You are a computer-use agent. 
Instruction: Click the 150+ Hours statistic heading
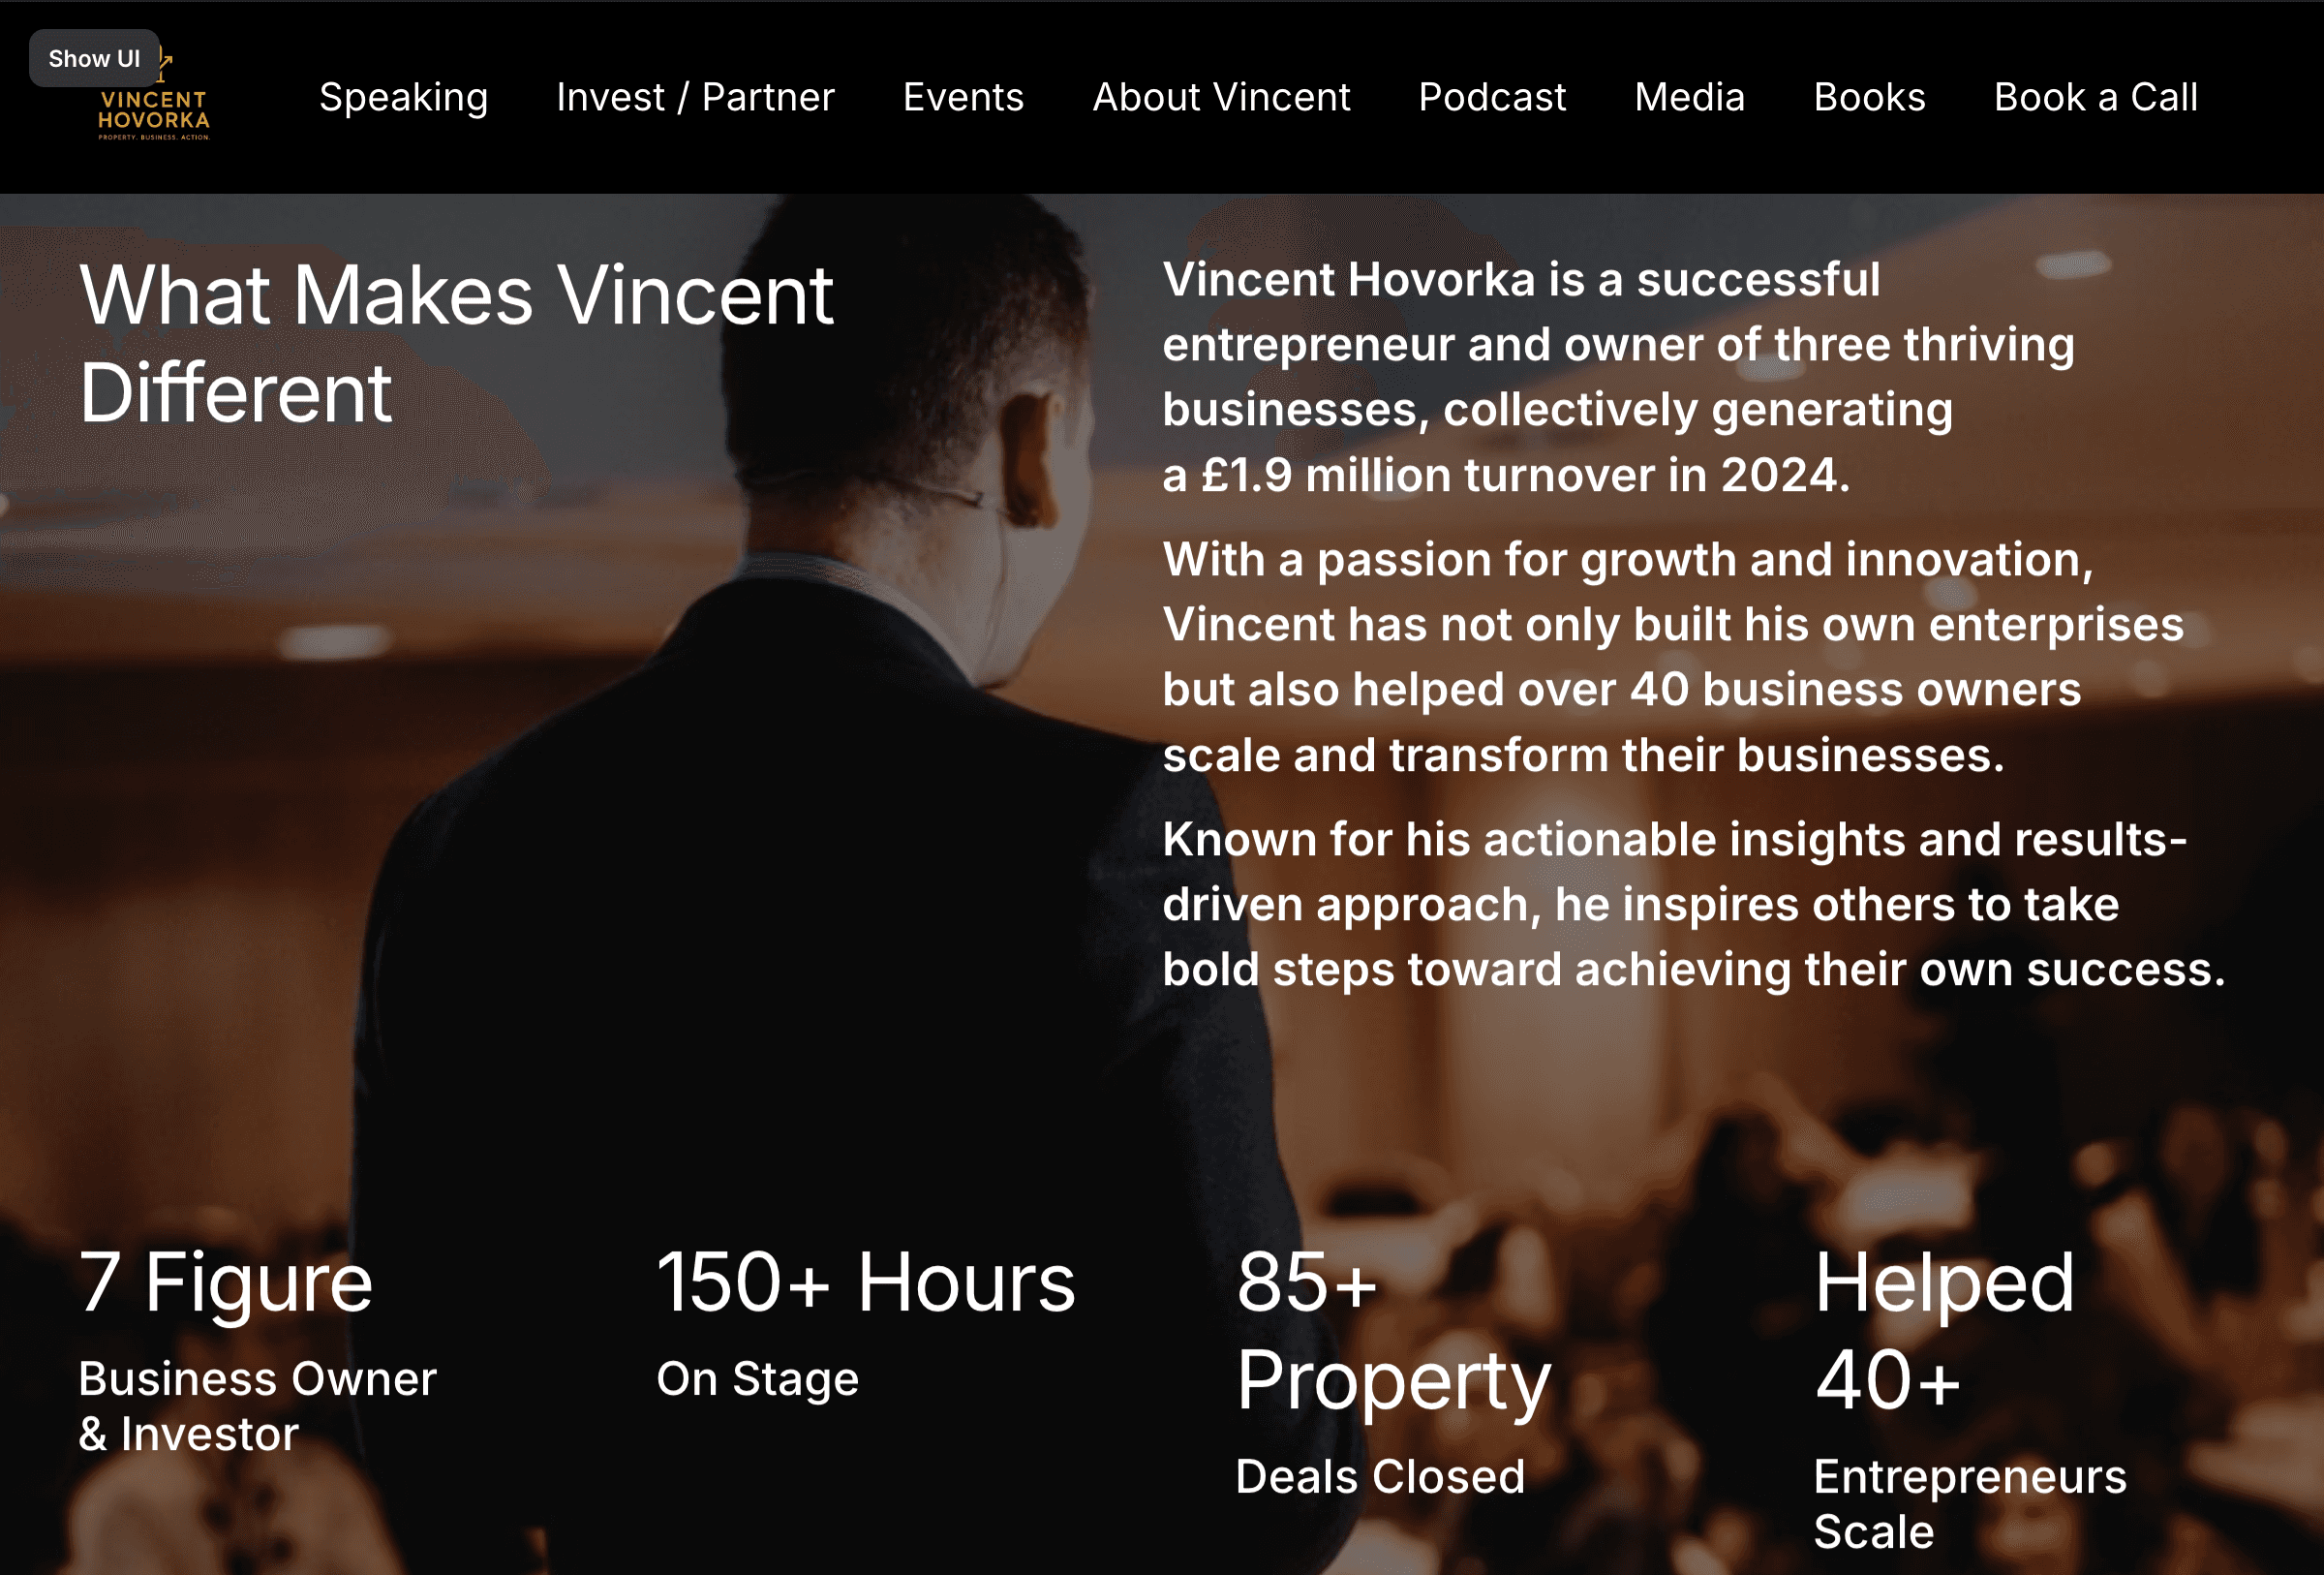(x=866, y=1282)
